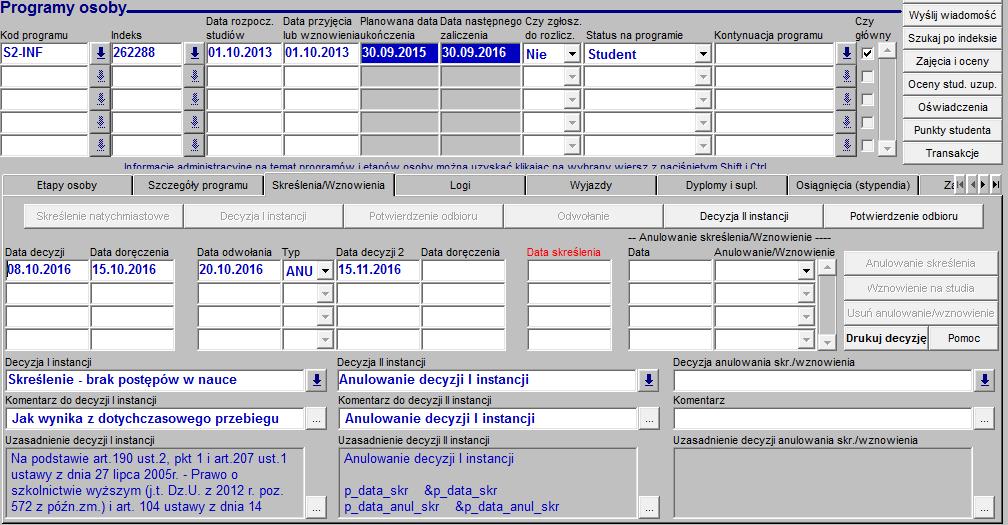1008x525 pixels.
Task: Open editor for Uzasadnienie decyzji anulowania skr./wznowienia
Action: 984,508
